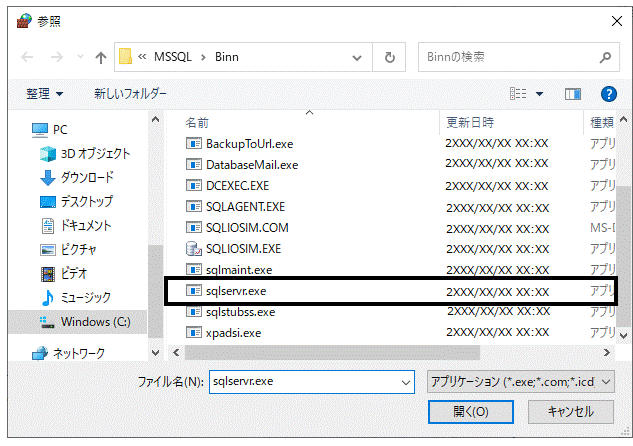Click the SQLIOSIM.EXE database icon

(194, 249)
